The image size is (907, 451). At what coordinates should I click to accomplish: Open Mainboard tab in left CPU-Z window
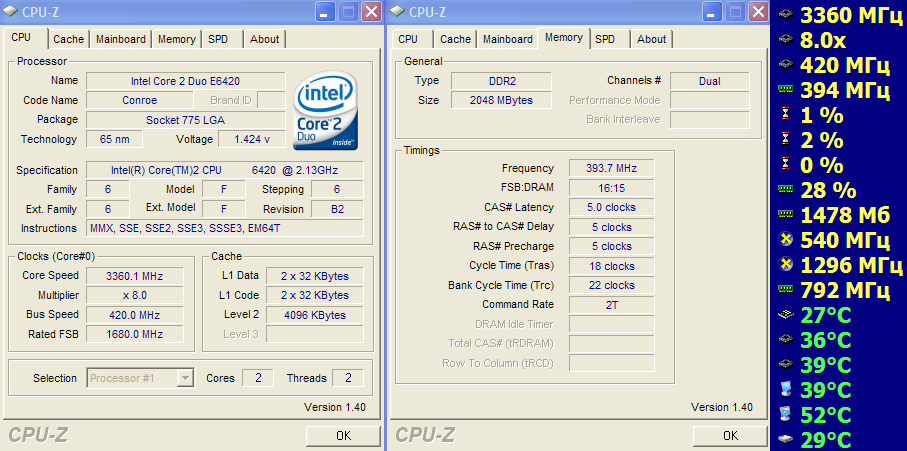coord(120,39)
